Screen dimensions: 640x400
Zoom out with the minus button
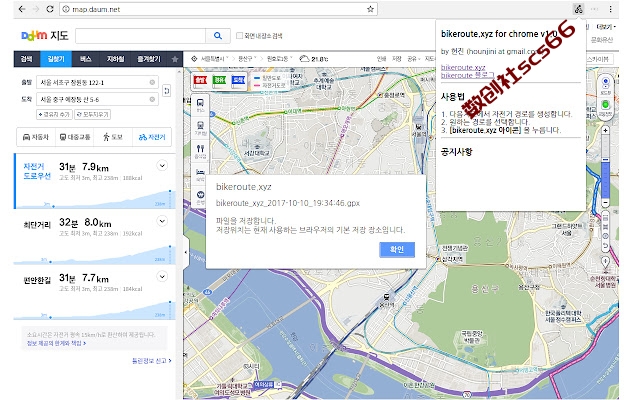(x=606, y=202)
